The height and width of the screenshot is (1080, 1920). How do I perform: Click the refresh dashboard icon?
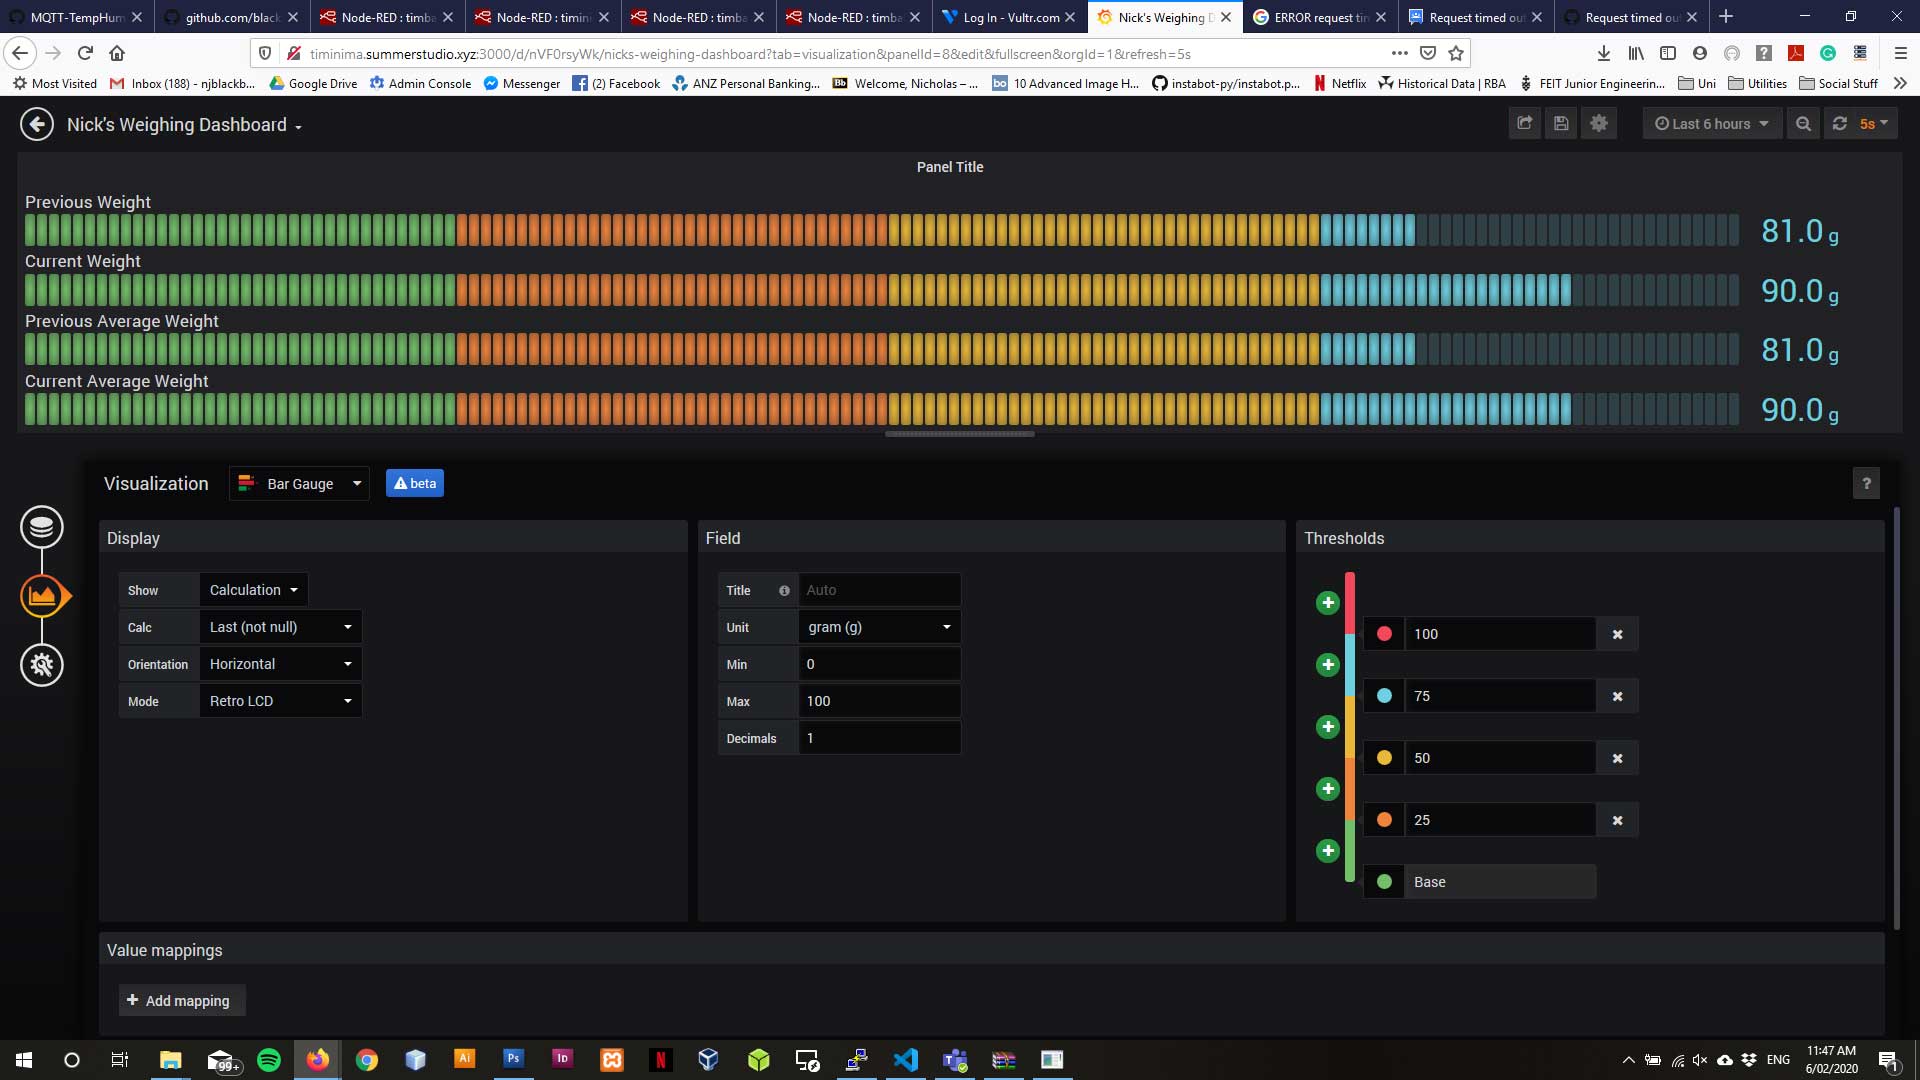click(1840, 124)
